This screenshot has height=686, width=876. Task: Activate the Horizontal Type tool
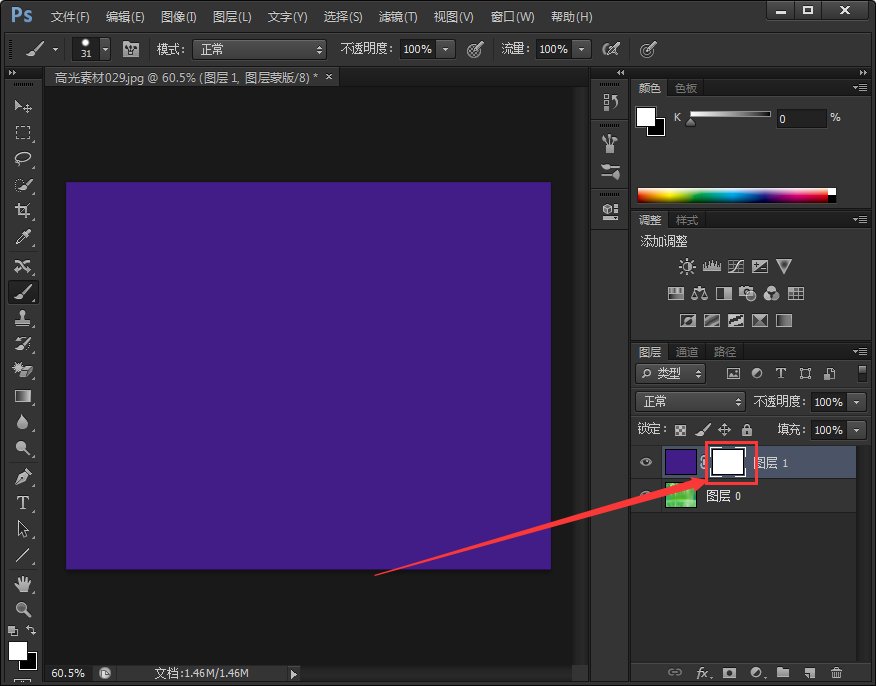[x=22, y=503]
